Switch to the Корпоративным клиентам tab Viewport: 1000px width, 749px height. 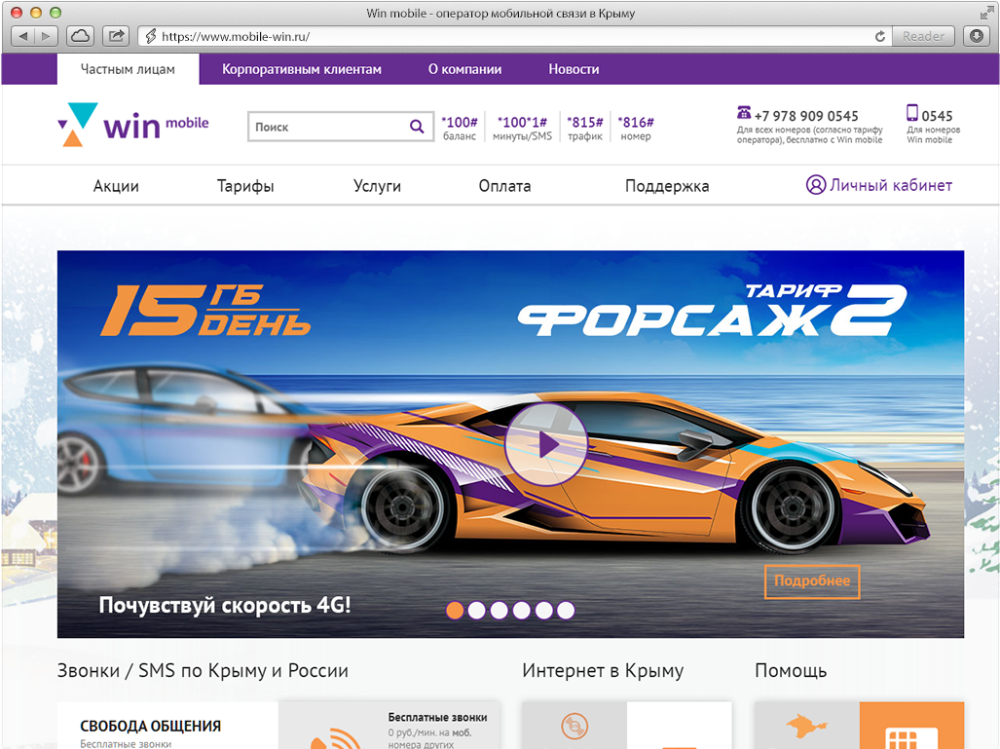tap(302, 69)
